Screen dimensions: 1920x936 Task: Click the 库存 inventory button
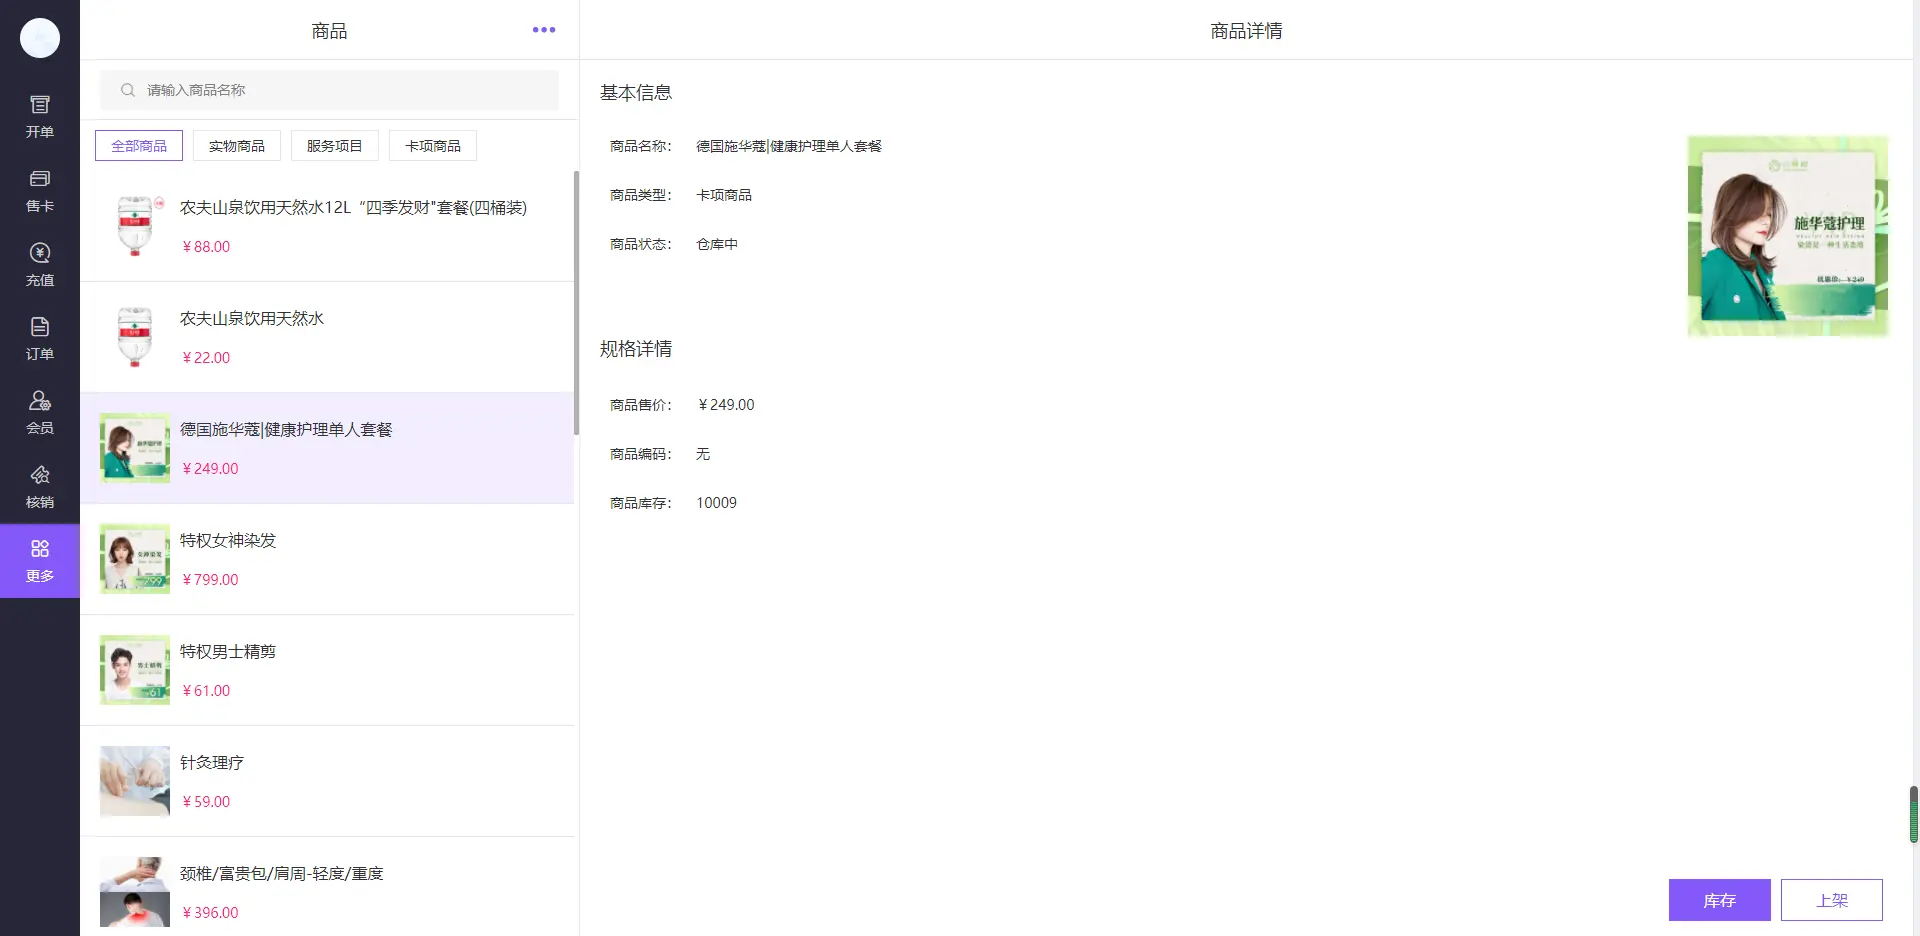pos(1719,900)
